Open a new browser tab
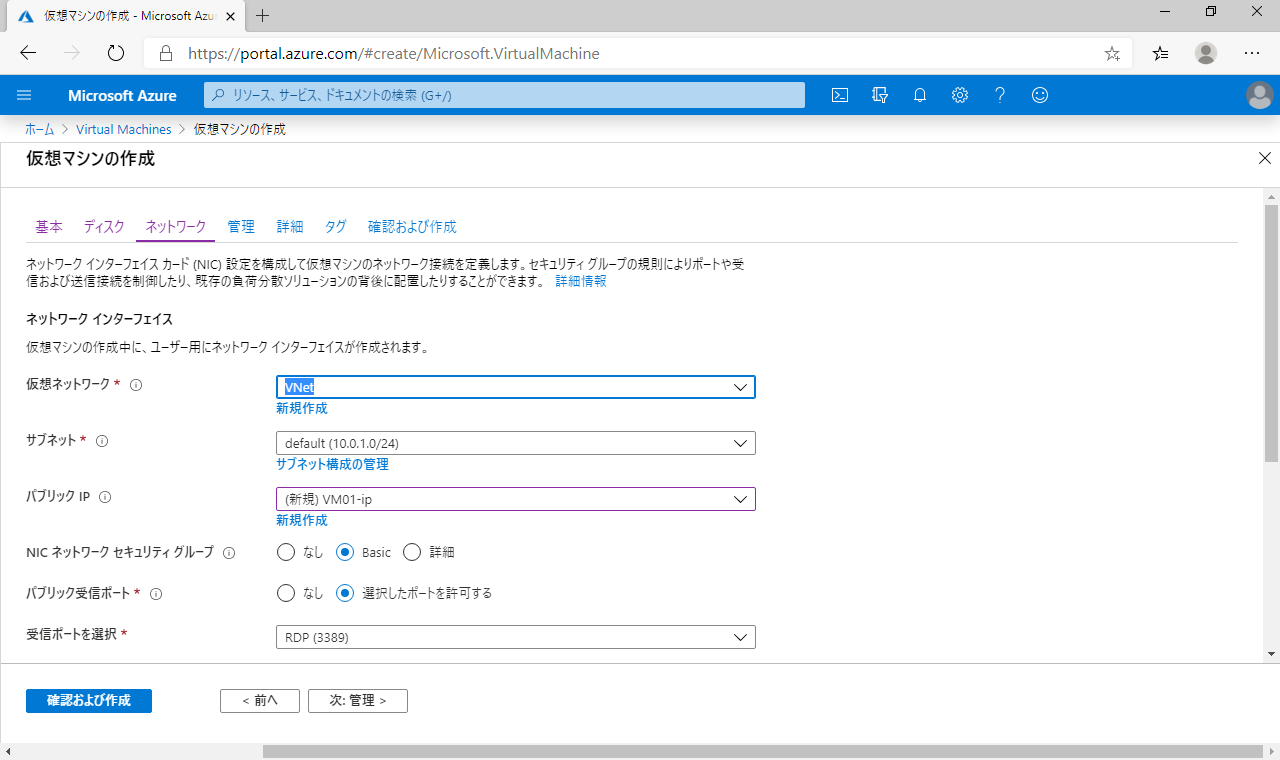 (263, 16)
